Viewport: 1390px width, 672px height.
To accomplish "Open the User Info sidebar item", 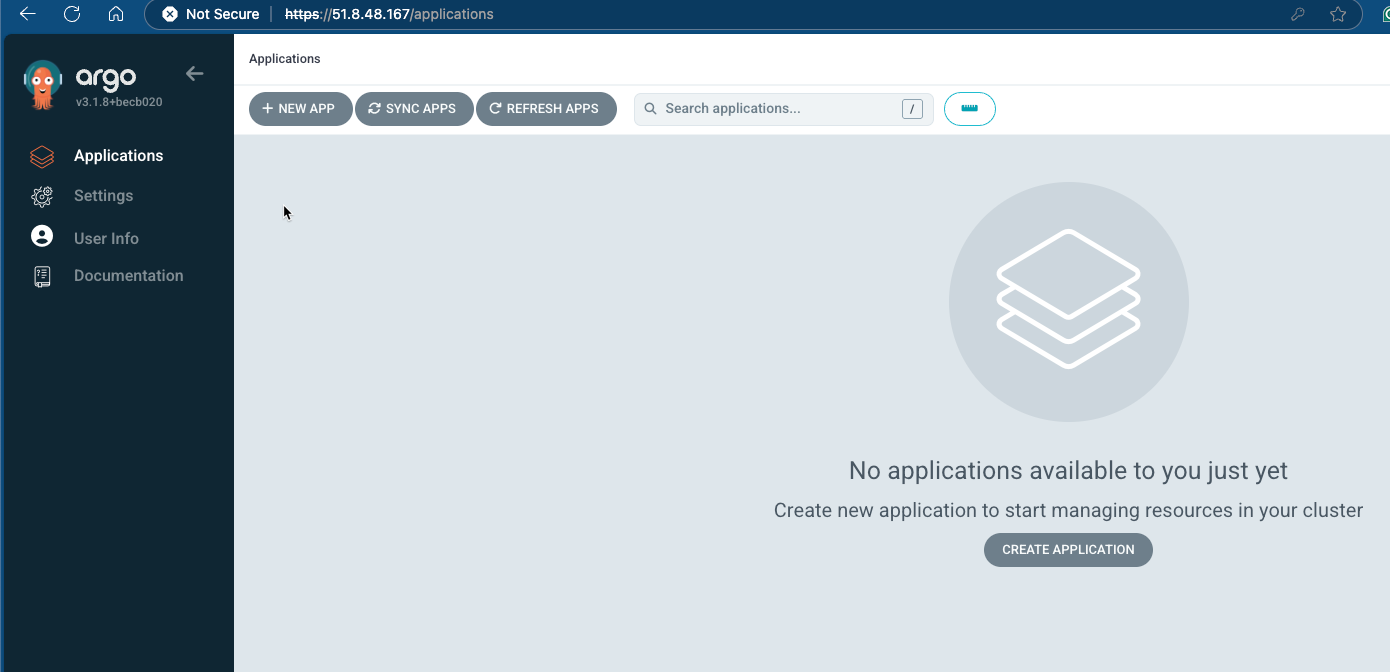I will point(106,238).
